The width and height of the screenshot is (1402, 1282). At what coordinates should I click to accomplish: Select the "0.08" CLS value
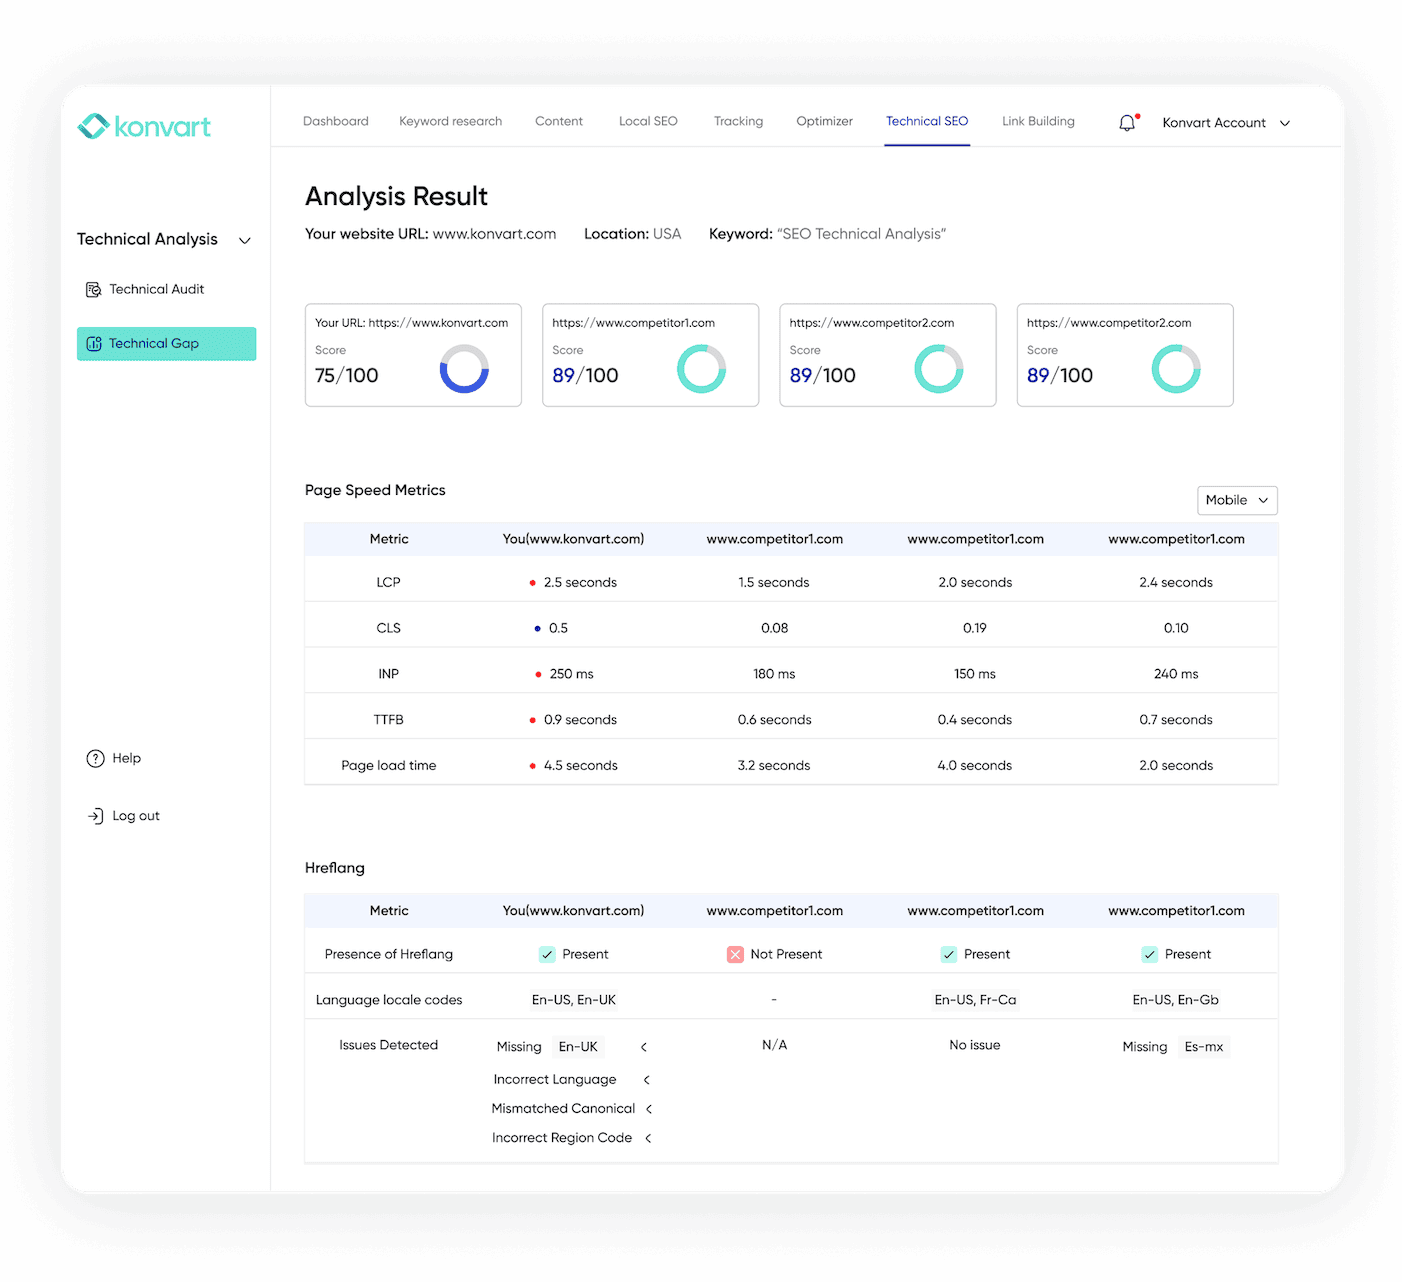tap(774, 629)
